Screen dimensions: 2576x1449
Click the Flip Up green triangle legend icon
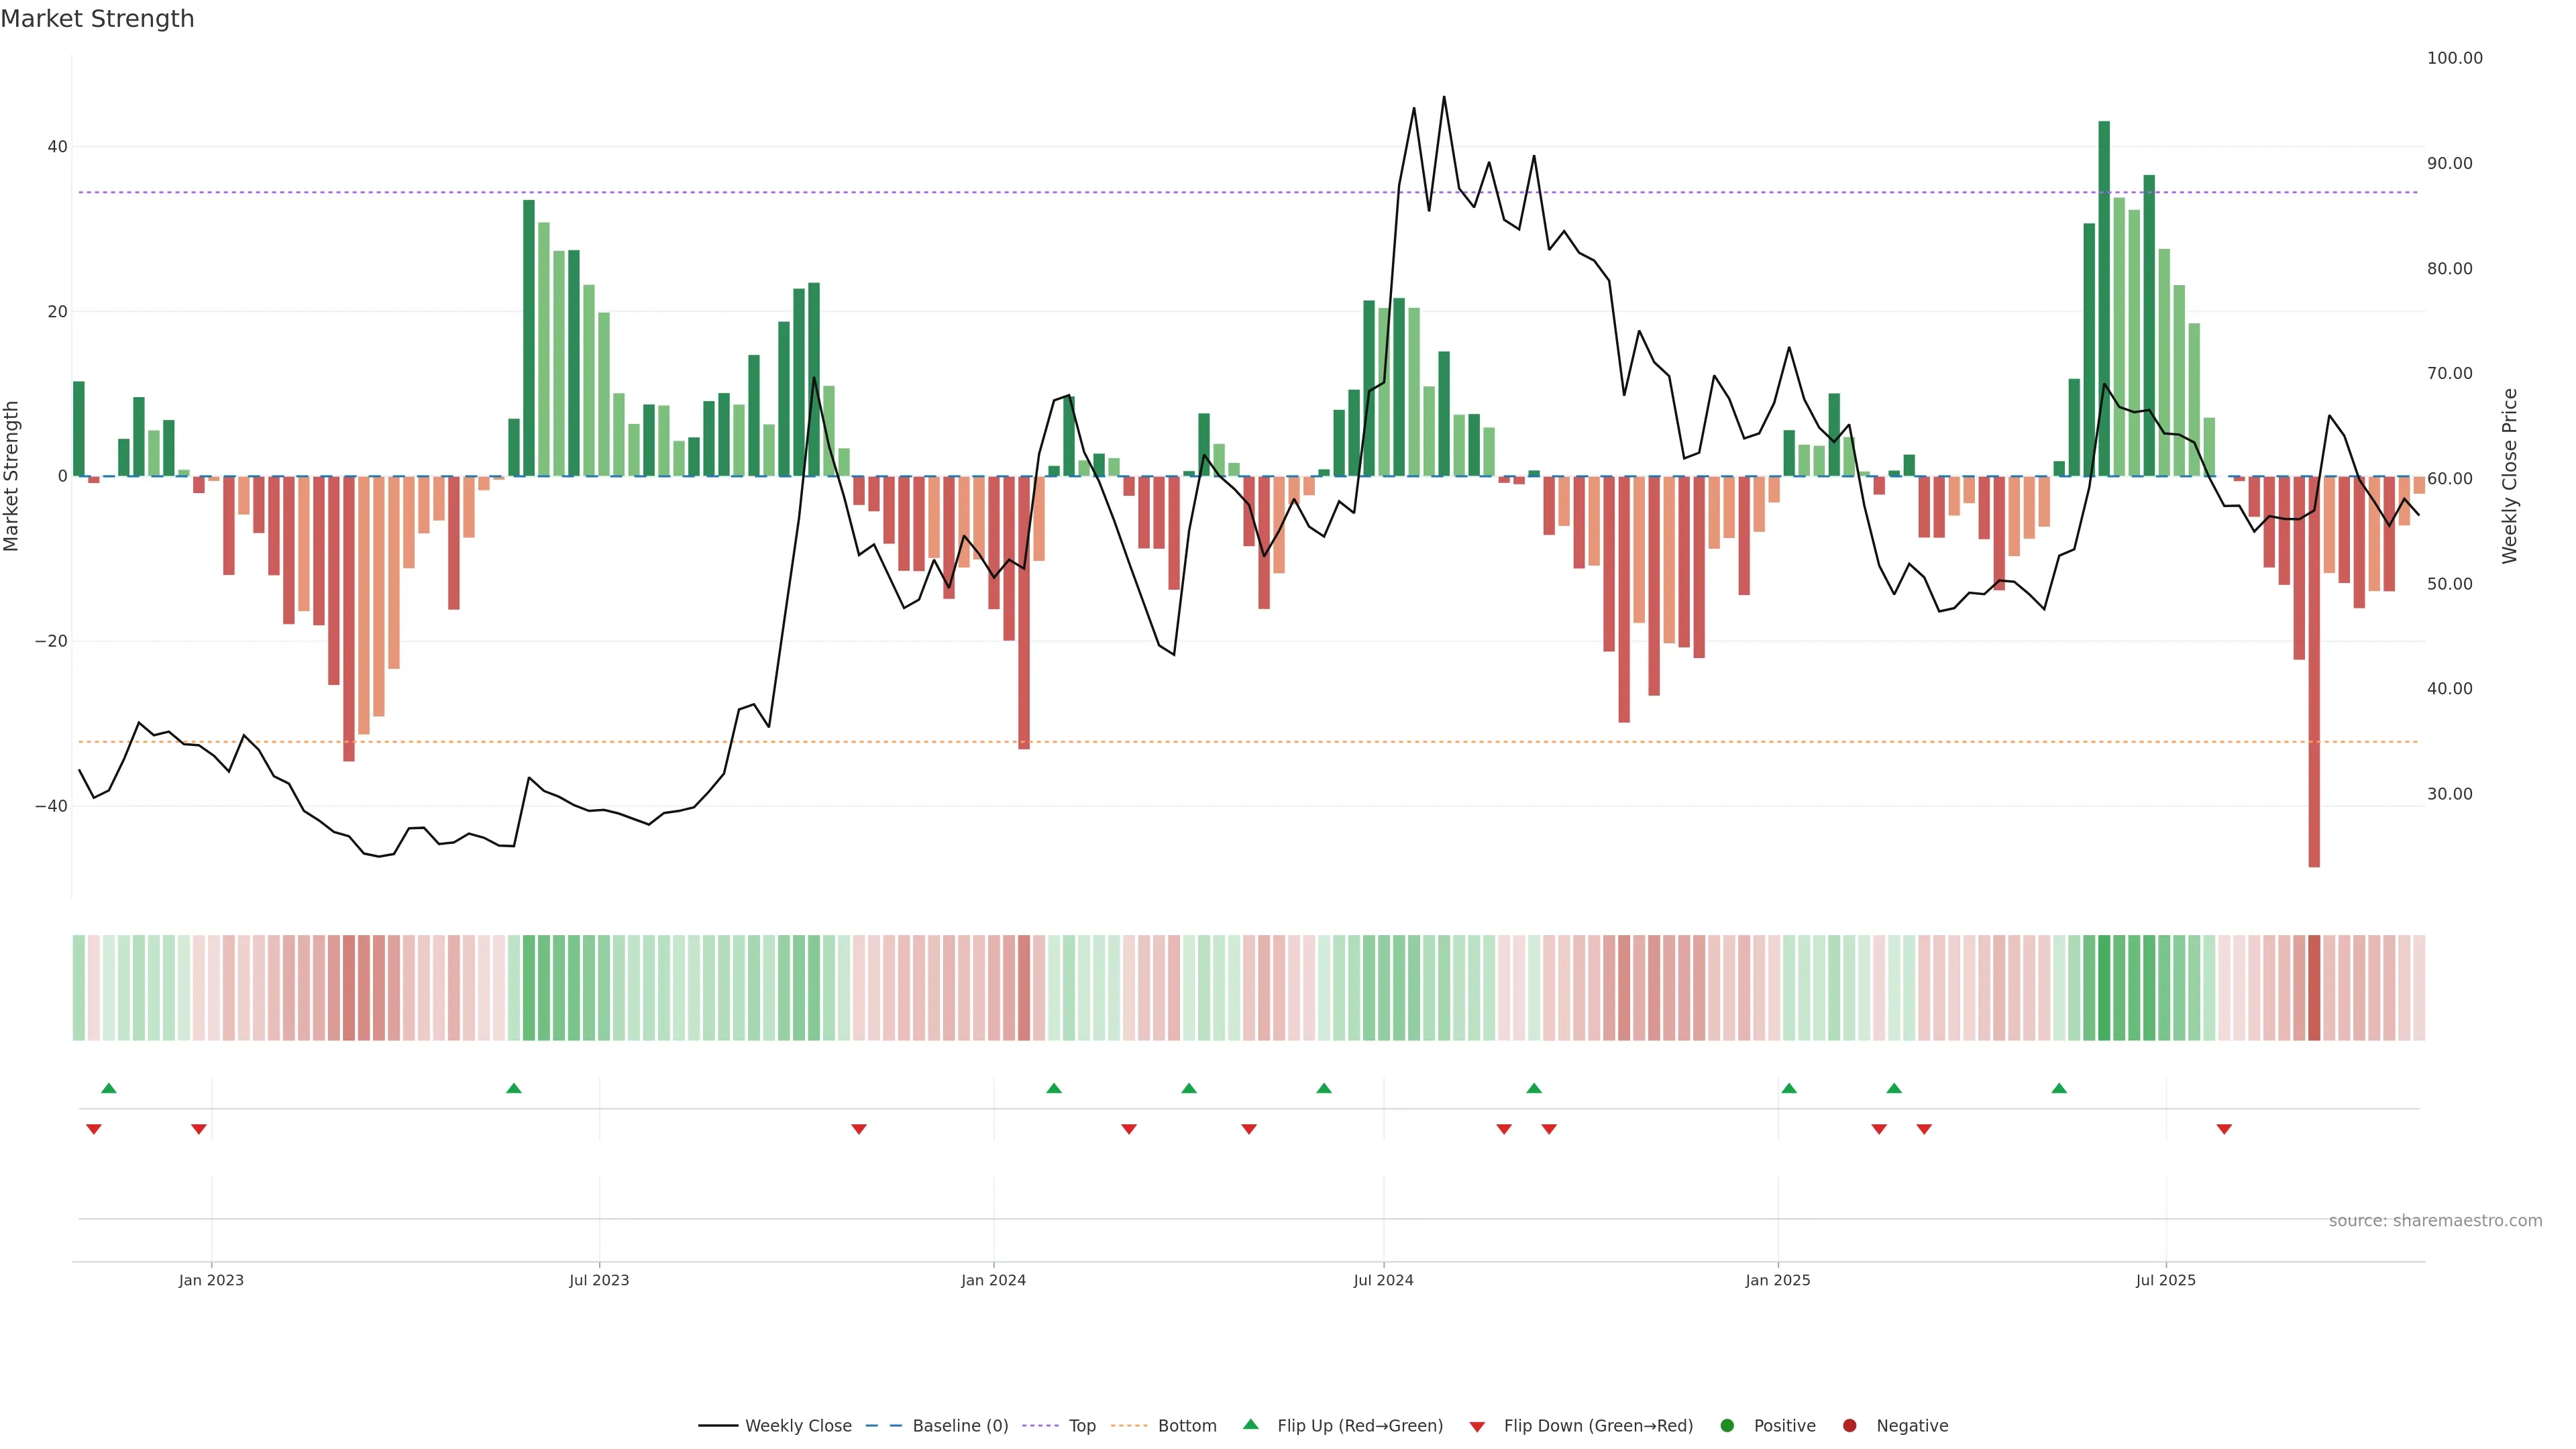coord(1250,1424)
